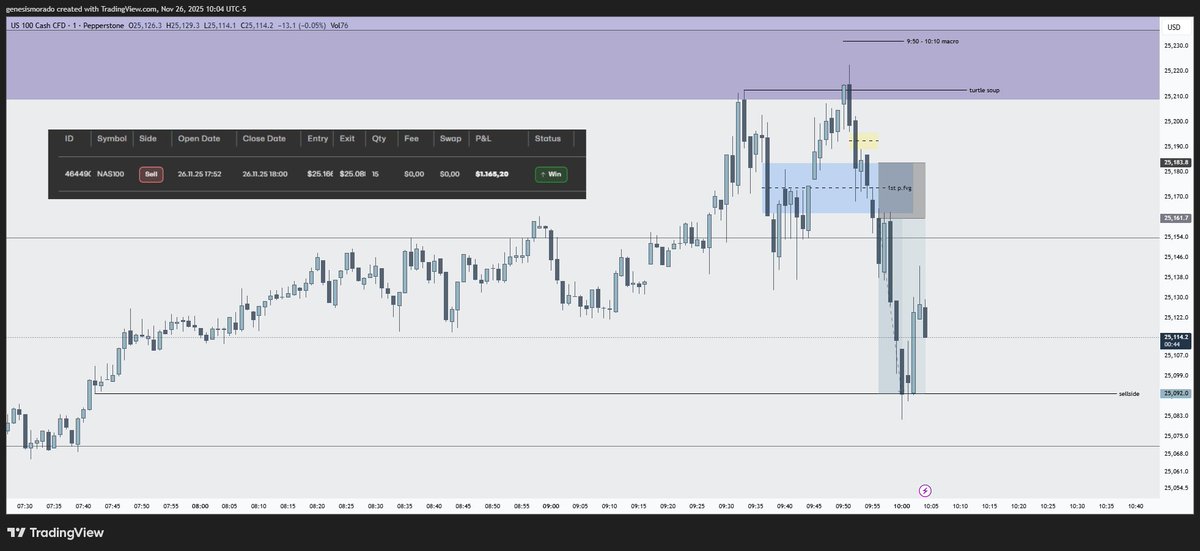Viewport: 1200px width, 551px height.
Task: Click the 25,210.0 price axis label
Action: [x=1174, y=97]
